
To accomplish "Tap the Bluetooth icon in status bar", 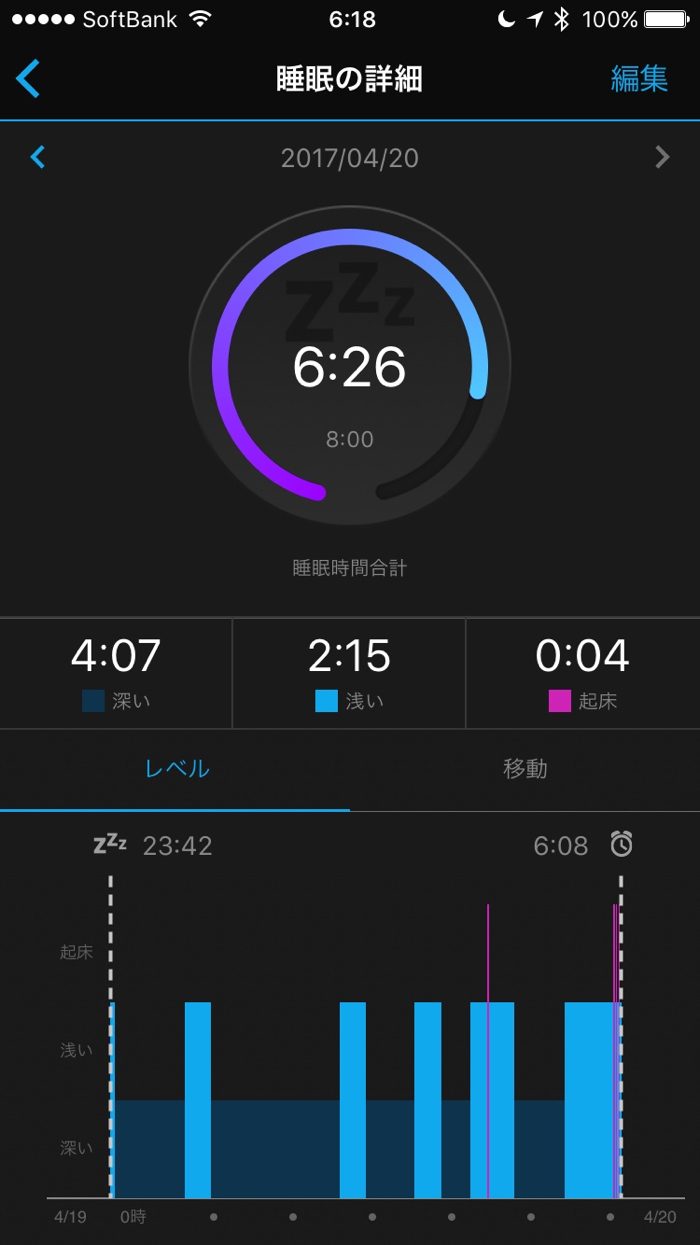I will pos(562,19).
